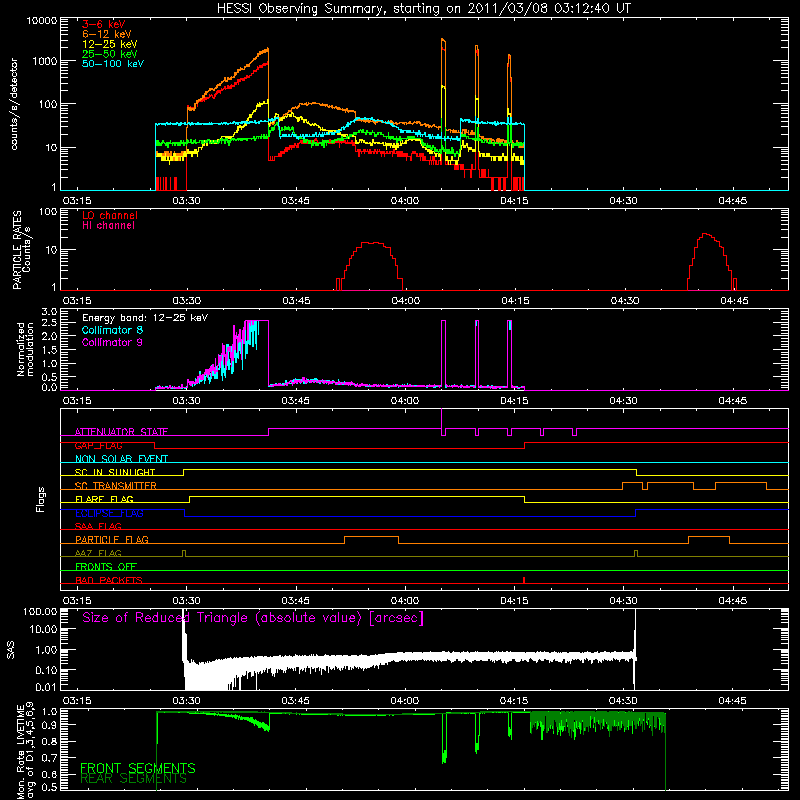Click the FRONTS_OFF flag label

coord(106,566)
